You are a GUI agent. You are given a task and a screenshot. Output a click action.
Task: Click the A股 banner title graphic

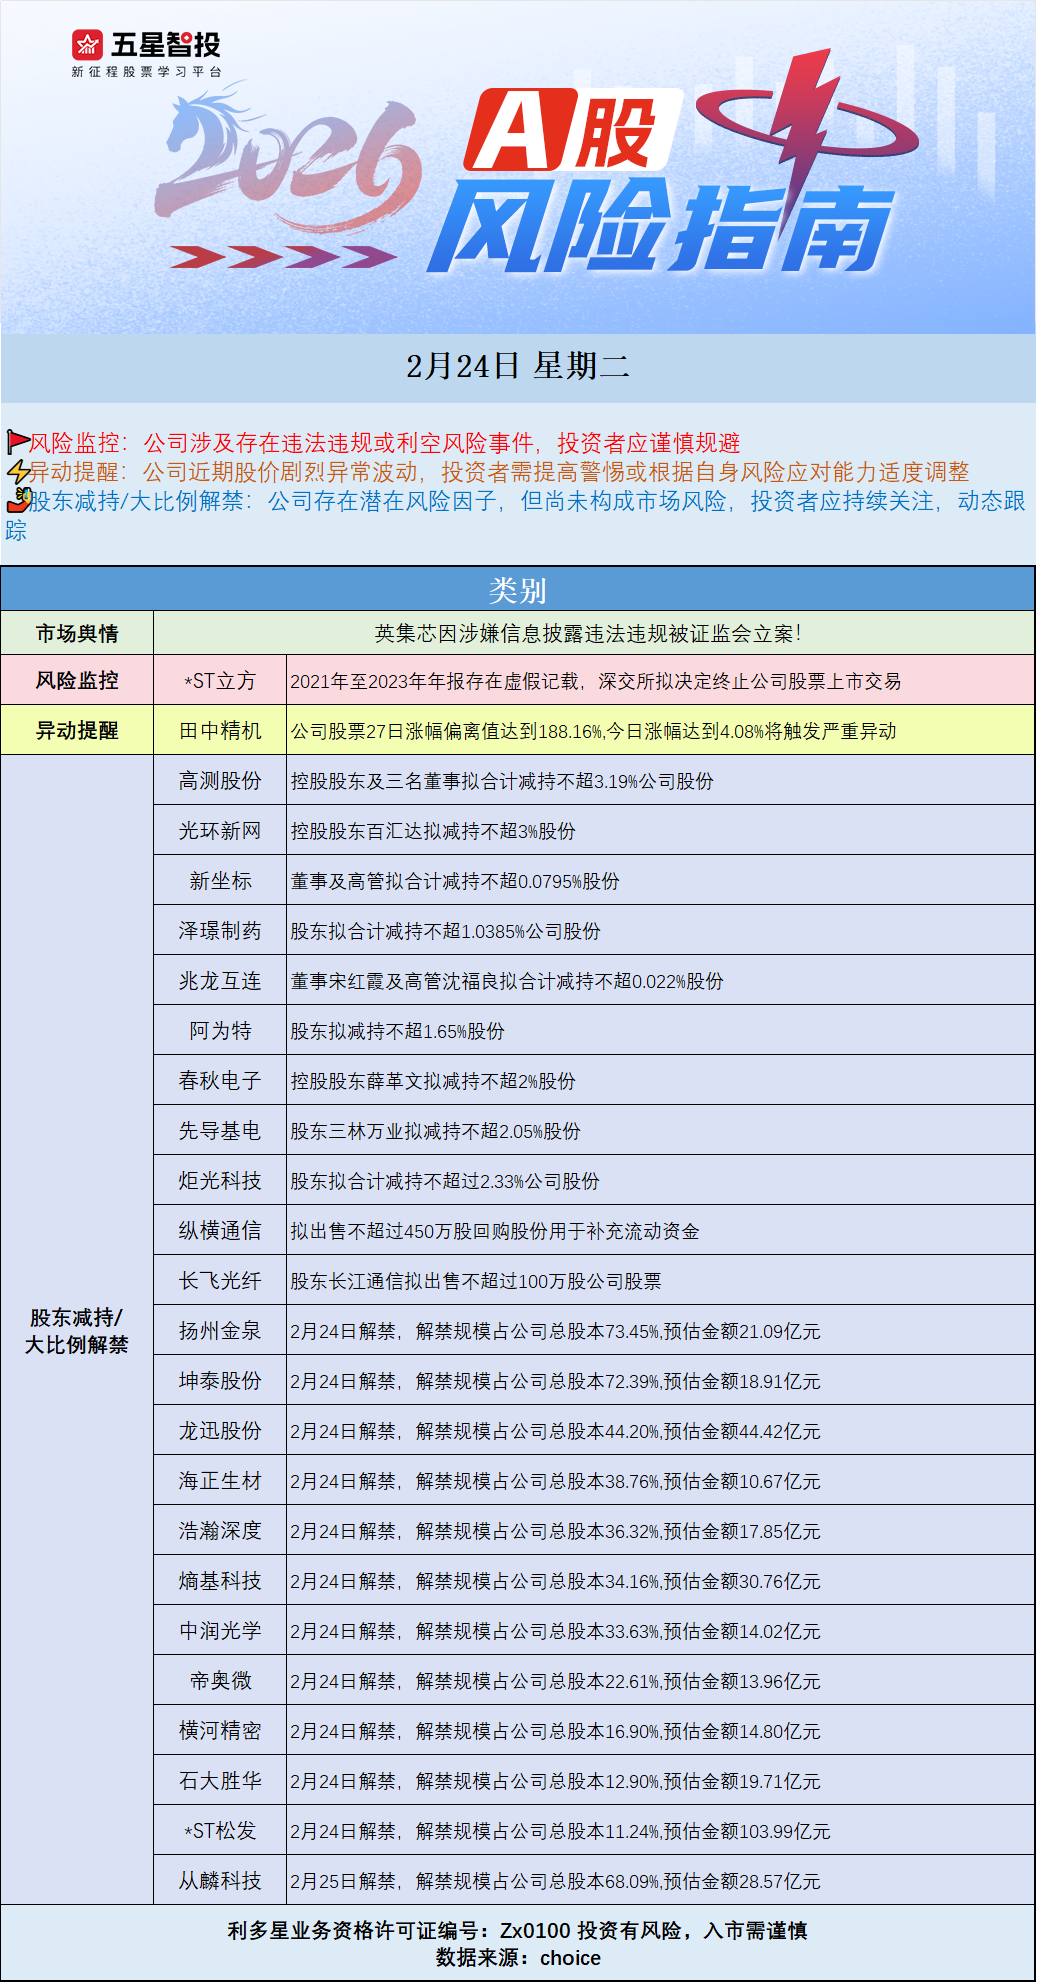coord(575,130)
